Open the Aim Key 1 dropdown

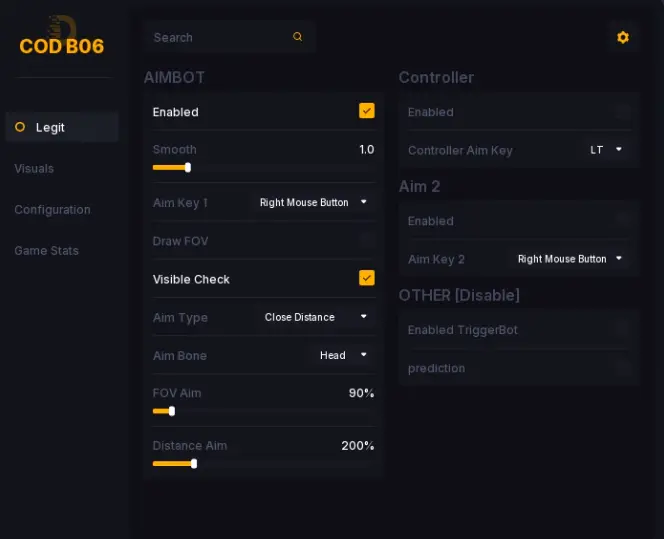pyautogui.click(x=313, y=202)
